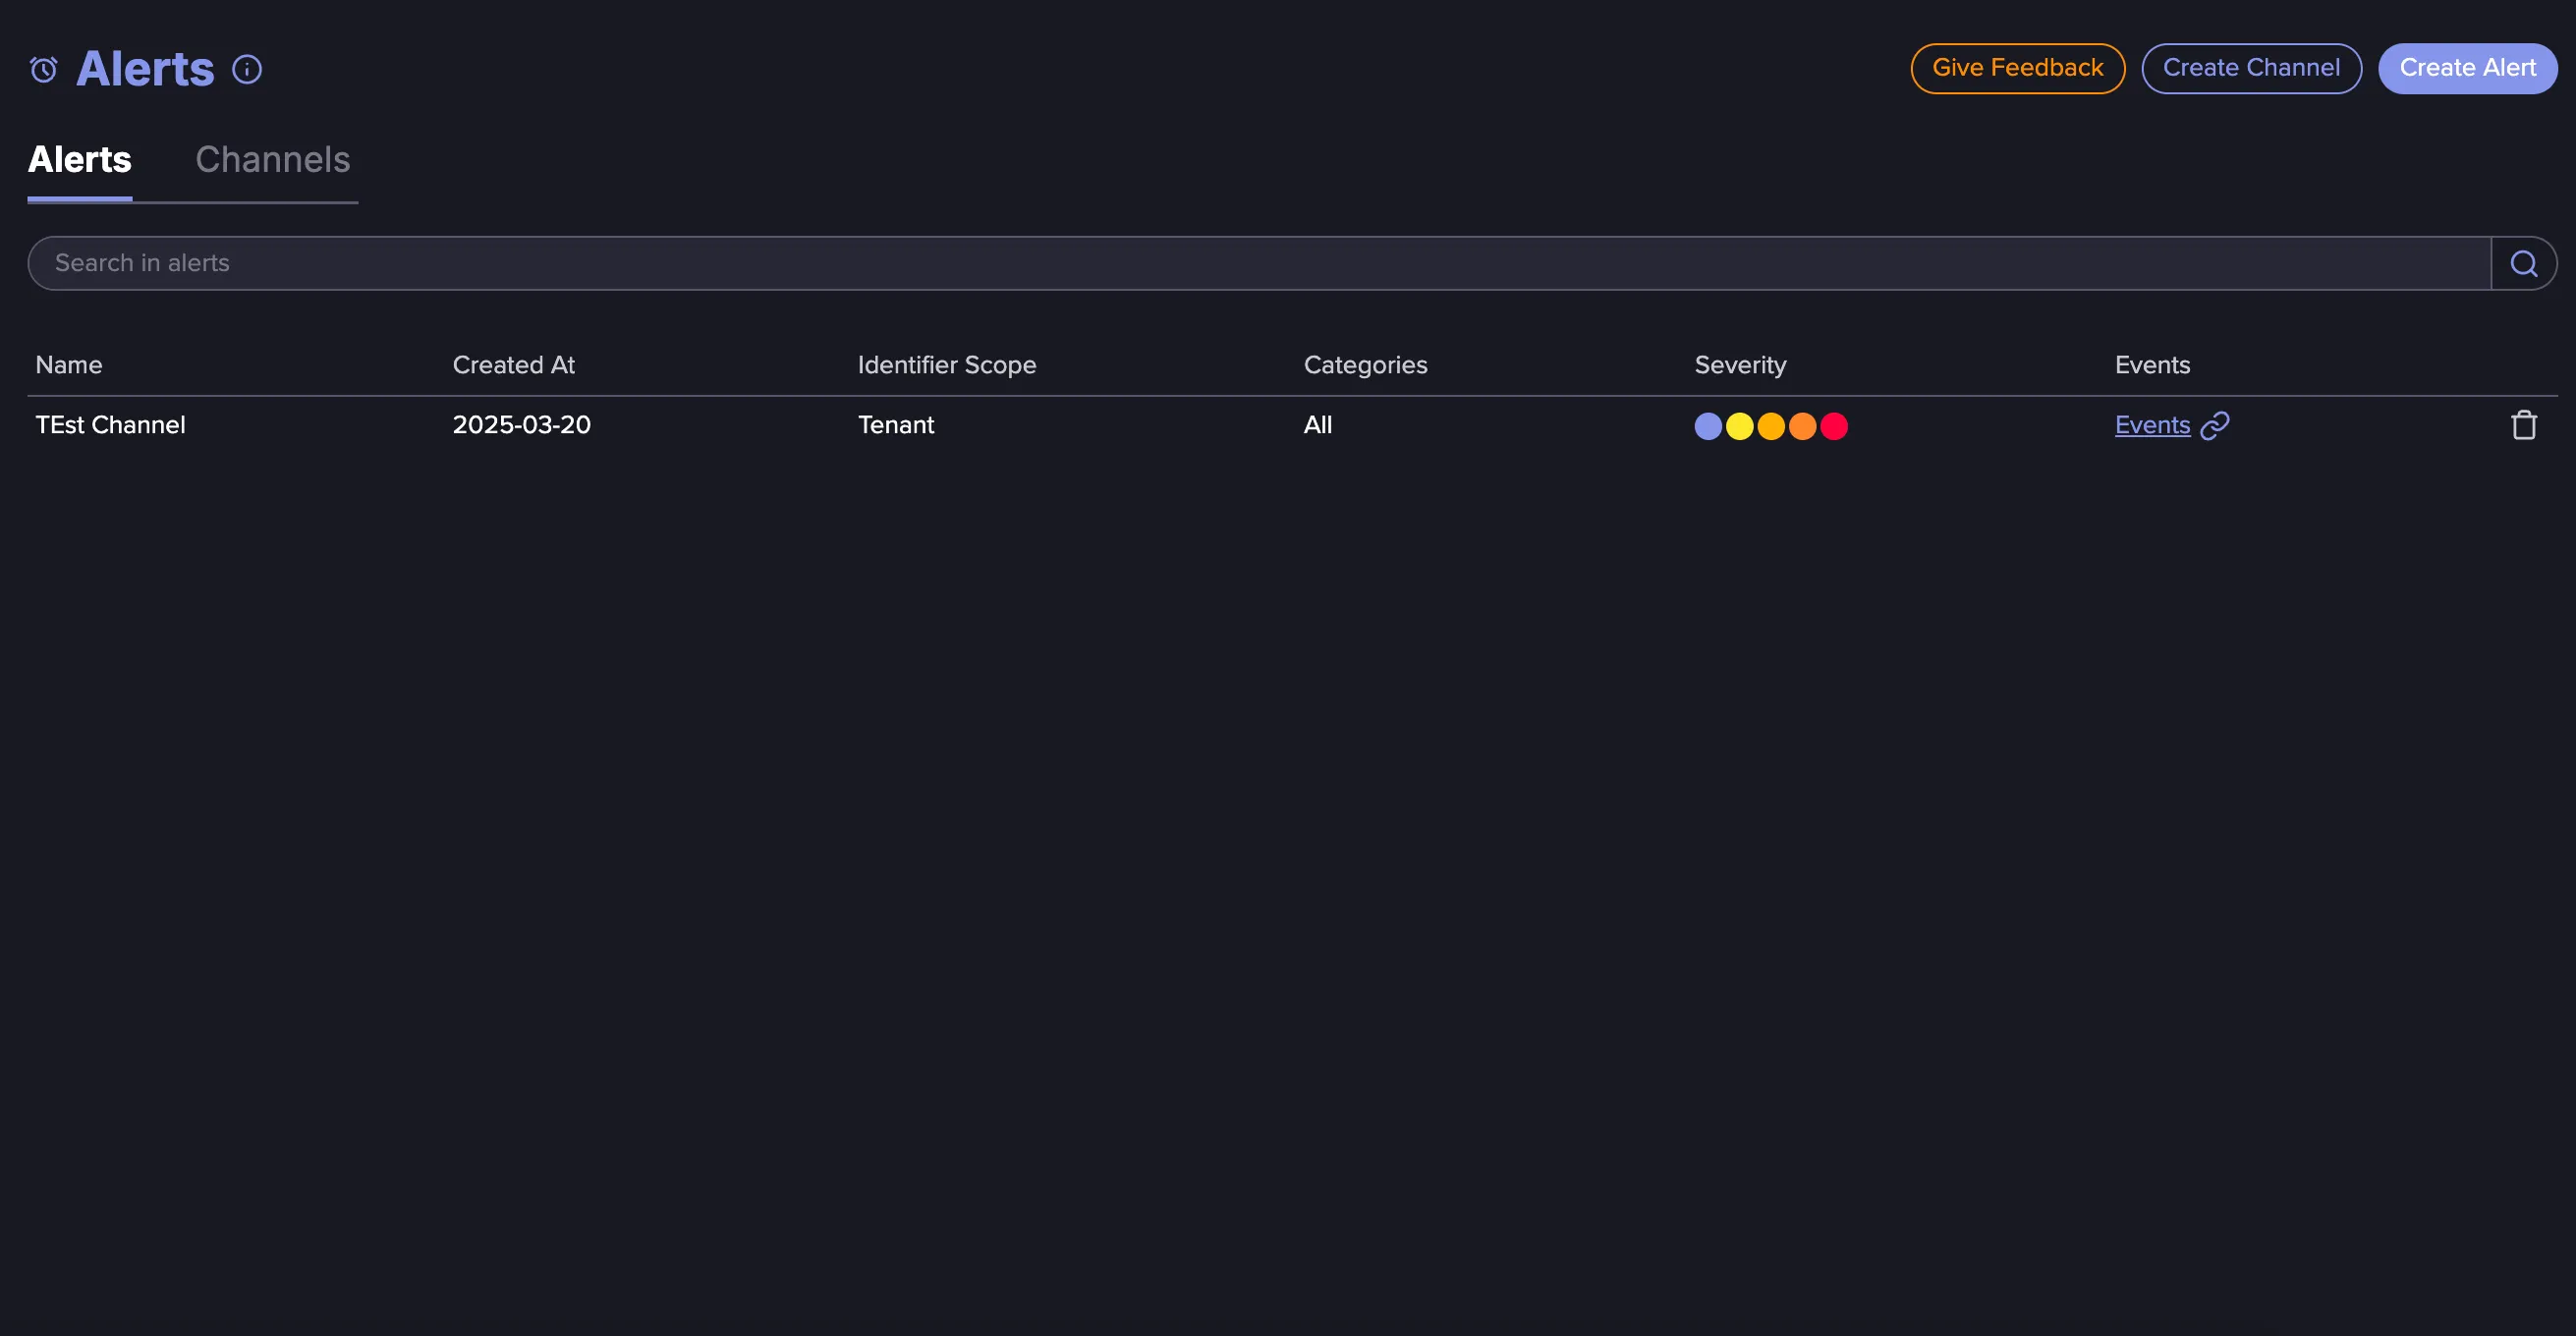This screenshot has height=1336, width=2576.
Task: Delete the TEst Channel alert via trash icon
Action: pos(2523,425)
